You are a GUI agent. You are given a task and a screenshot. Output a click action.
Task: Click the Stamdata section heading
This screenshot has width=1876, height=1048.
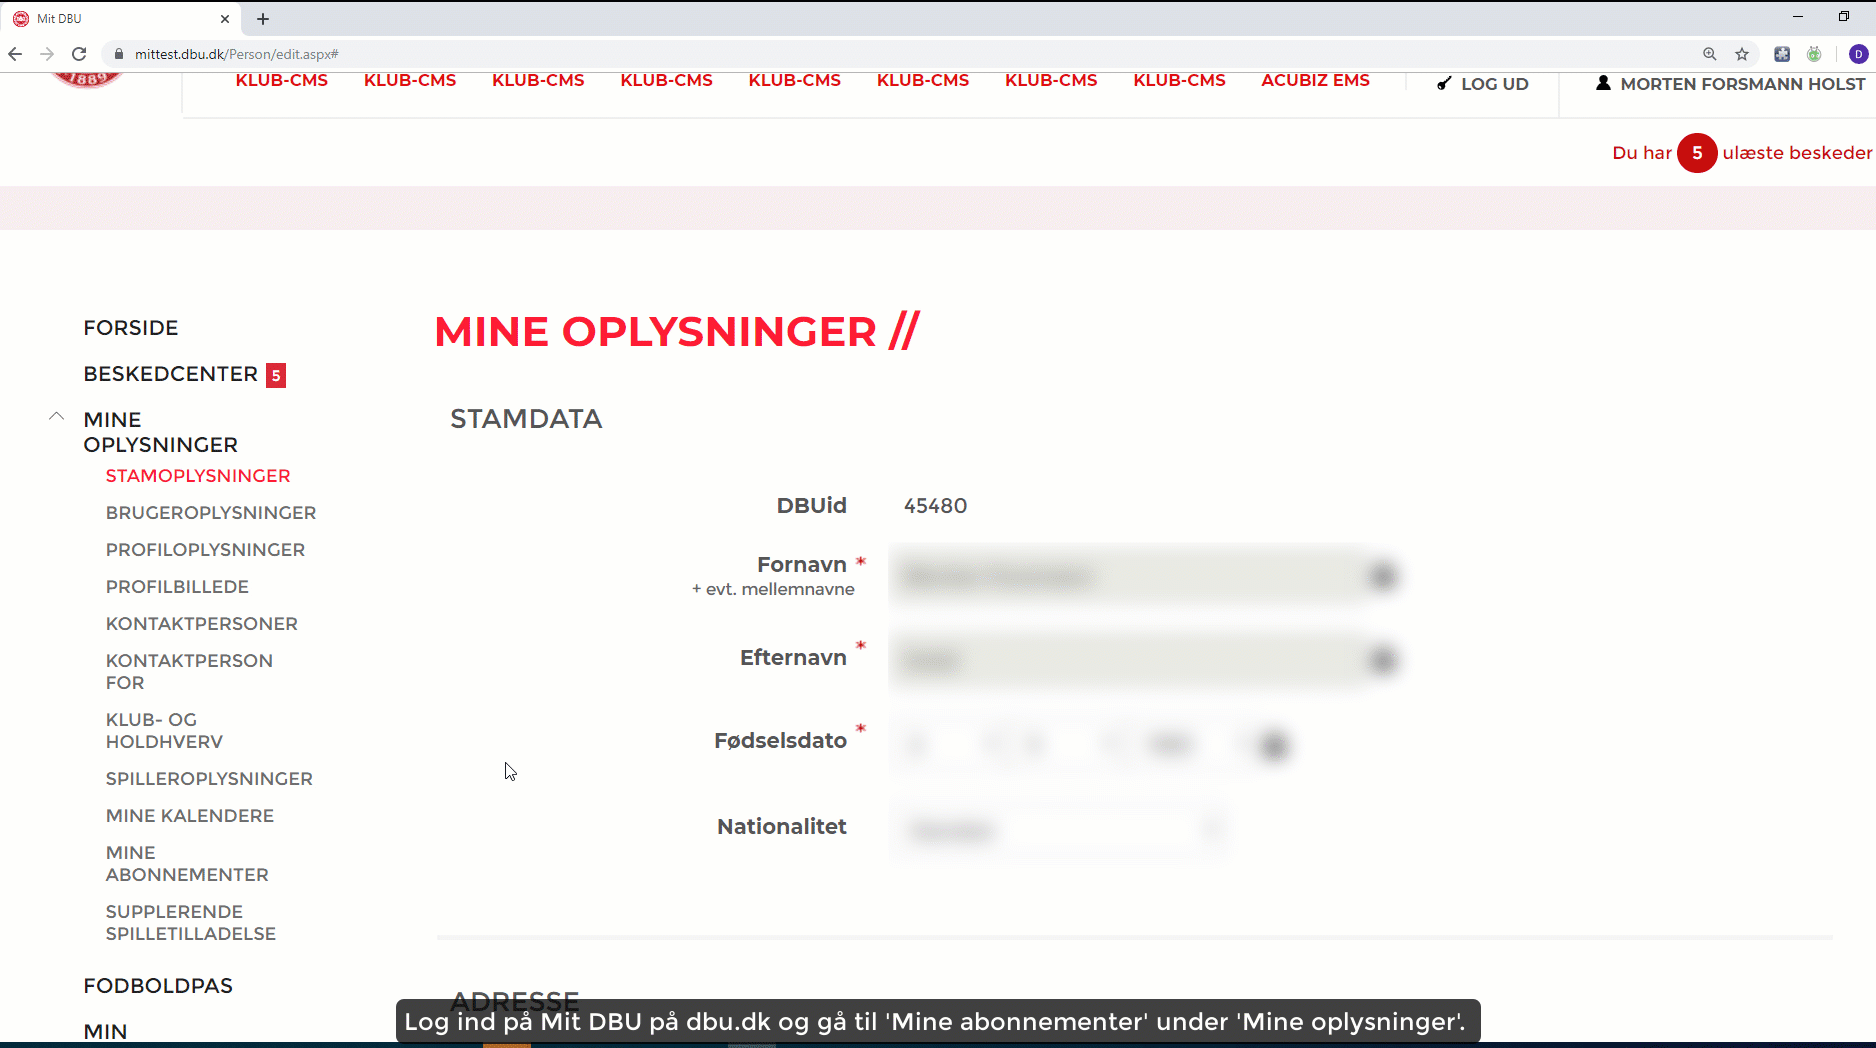[x=526, y=419]
